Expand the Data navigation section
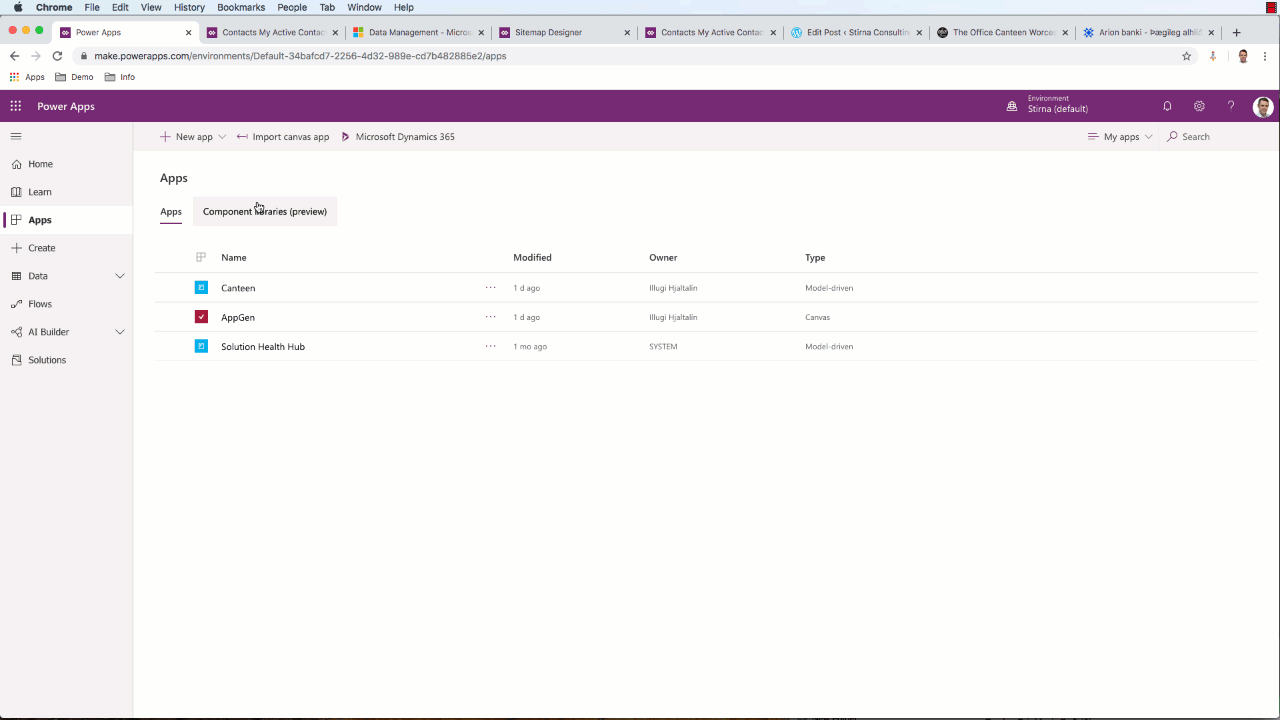This screenshot has height=720, width=1280. point(120,276)
